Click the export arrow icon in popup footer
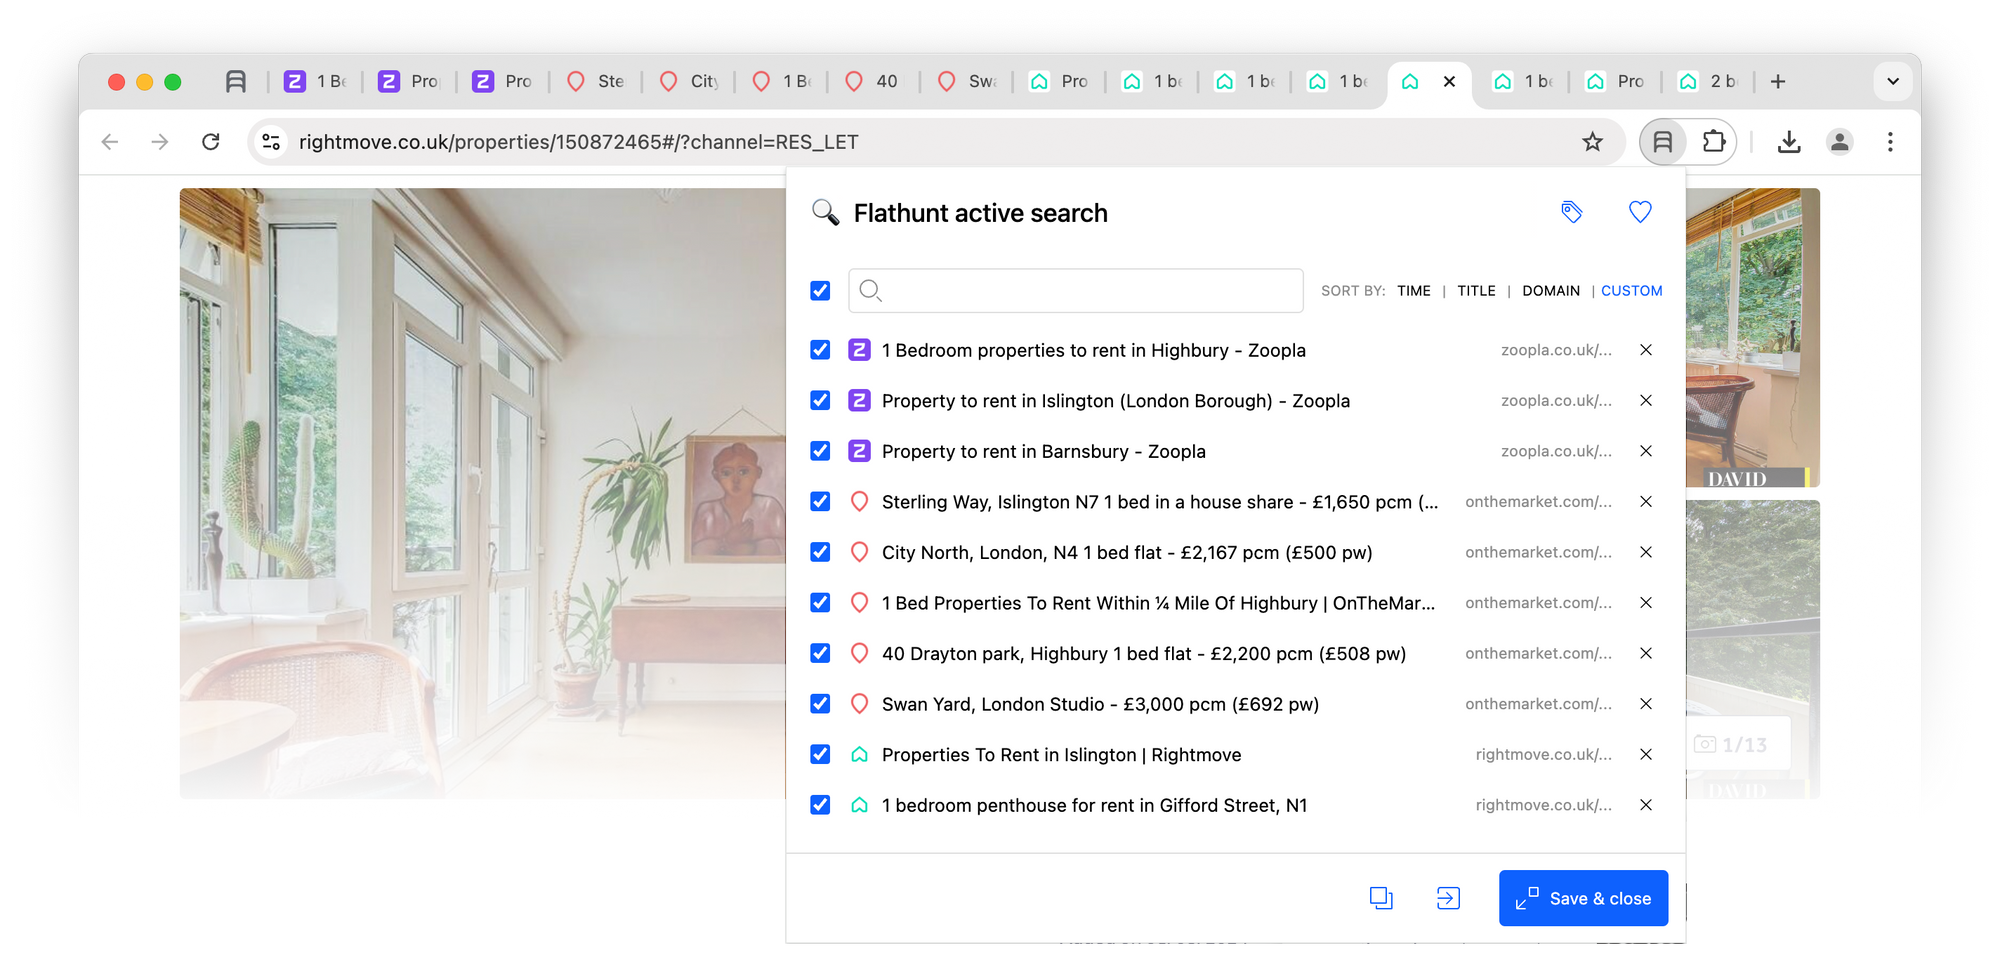 1448,898
